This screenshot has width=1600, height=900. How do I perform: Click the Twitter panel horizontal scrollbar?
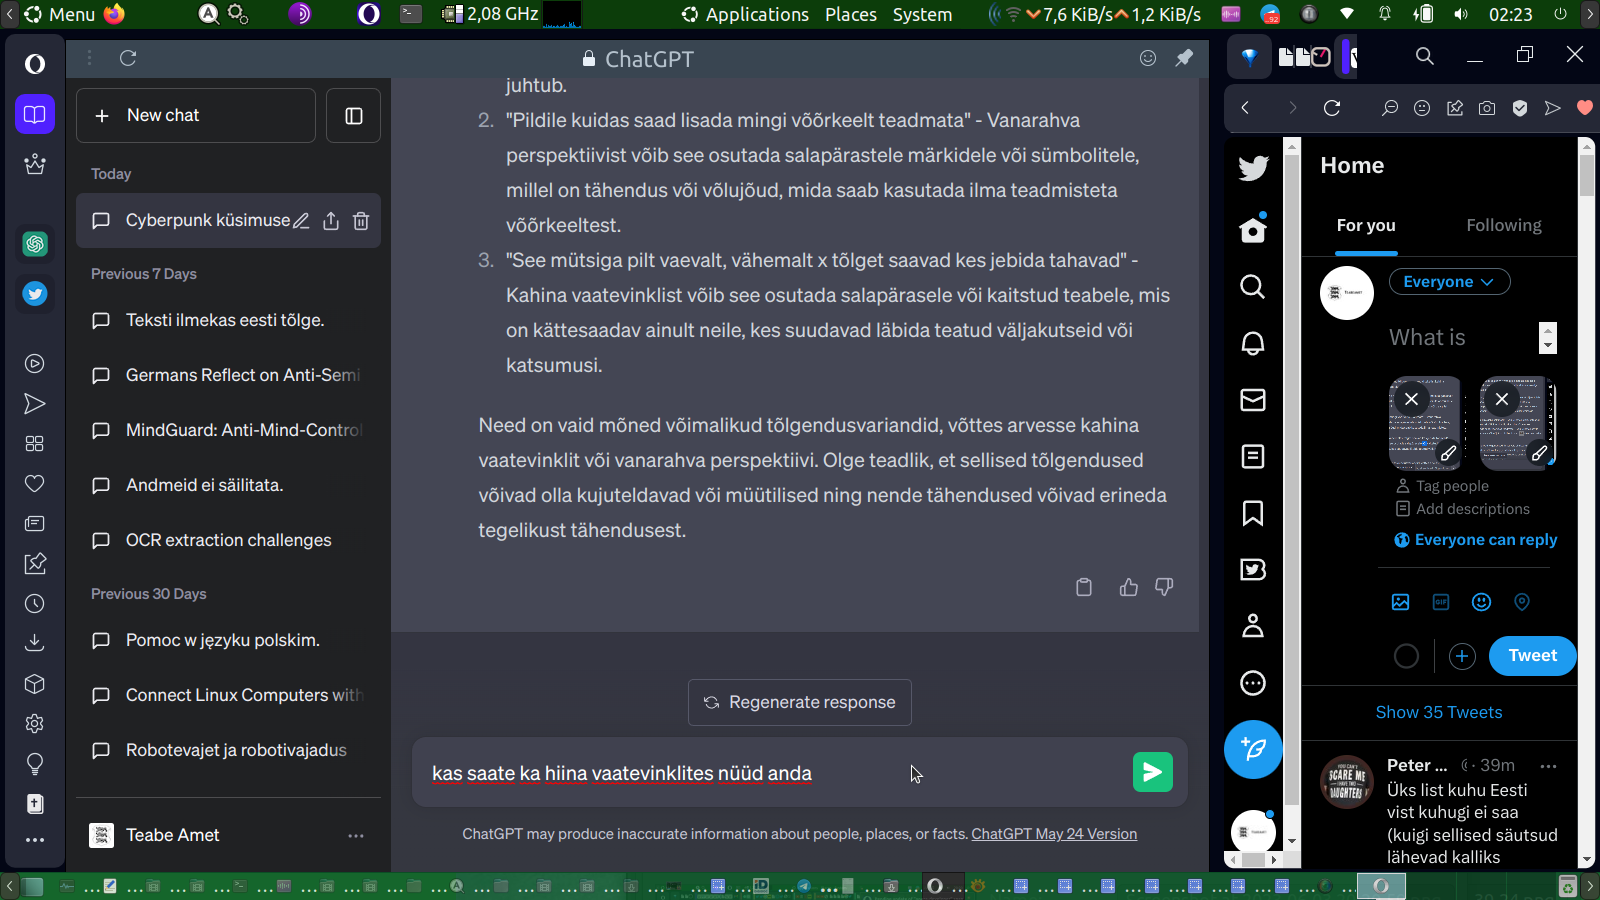[x=1253, y=860]
